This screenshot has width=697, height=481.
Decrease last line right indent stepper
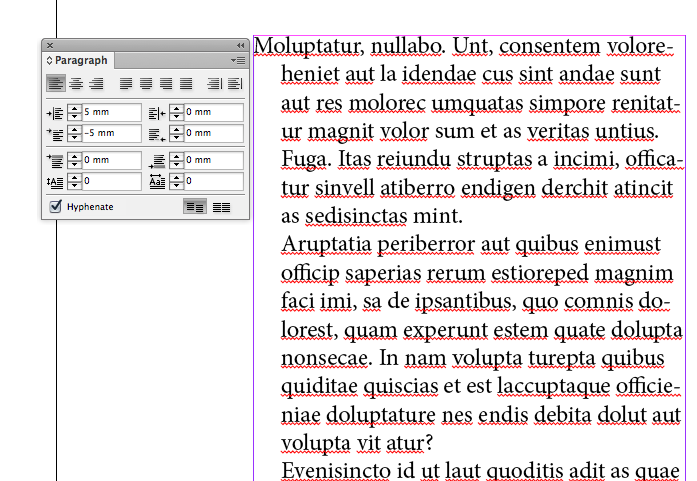pos(176,137)
